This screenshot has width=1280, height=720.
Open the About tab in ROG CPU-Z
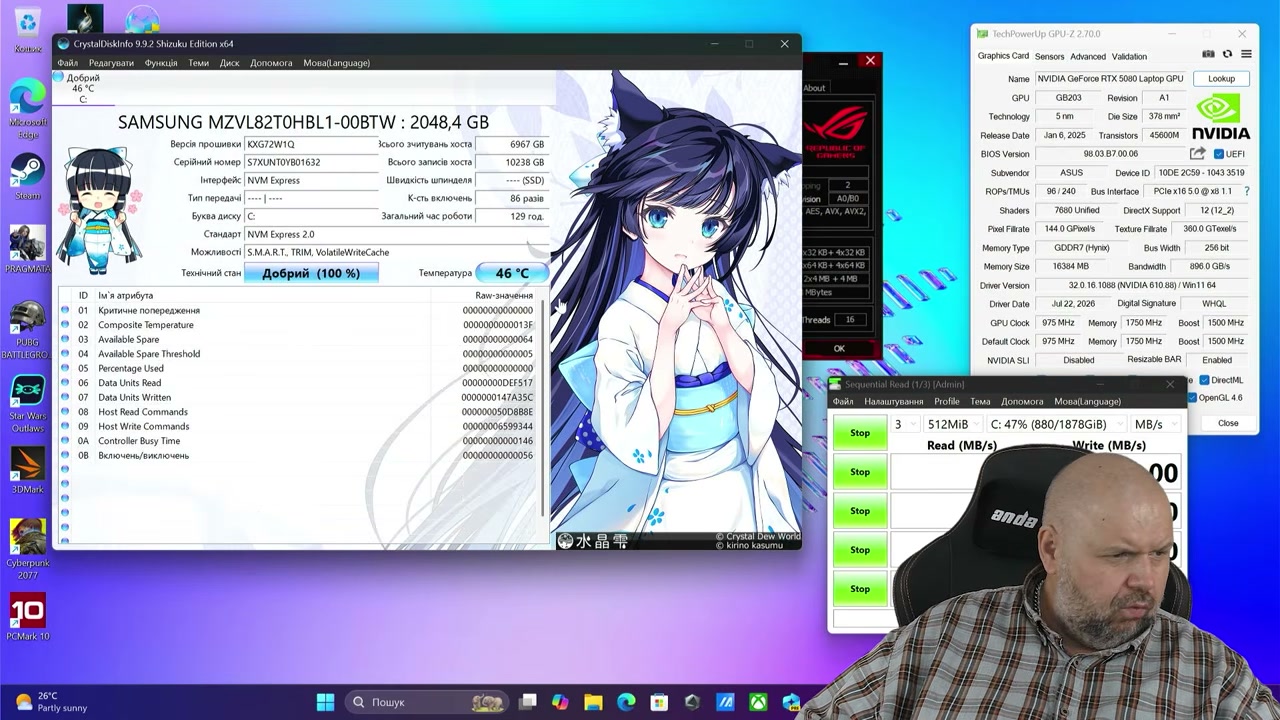815,88
